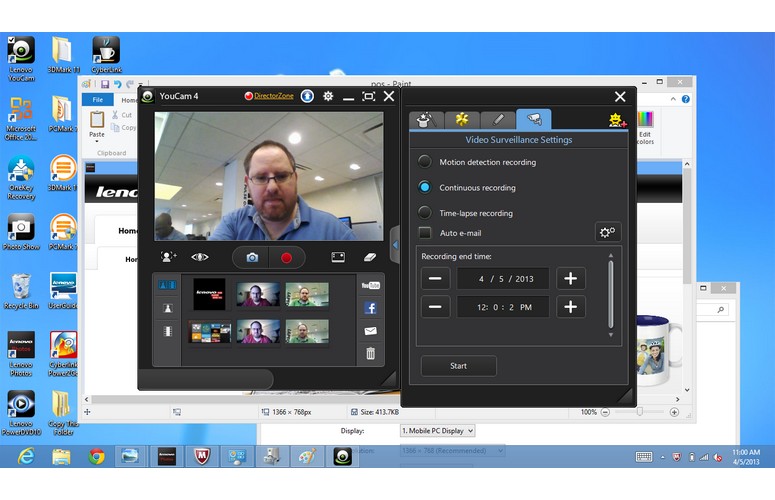Collapse the side panel with the blue arrow

[x=395, y=245]
